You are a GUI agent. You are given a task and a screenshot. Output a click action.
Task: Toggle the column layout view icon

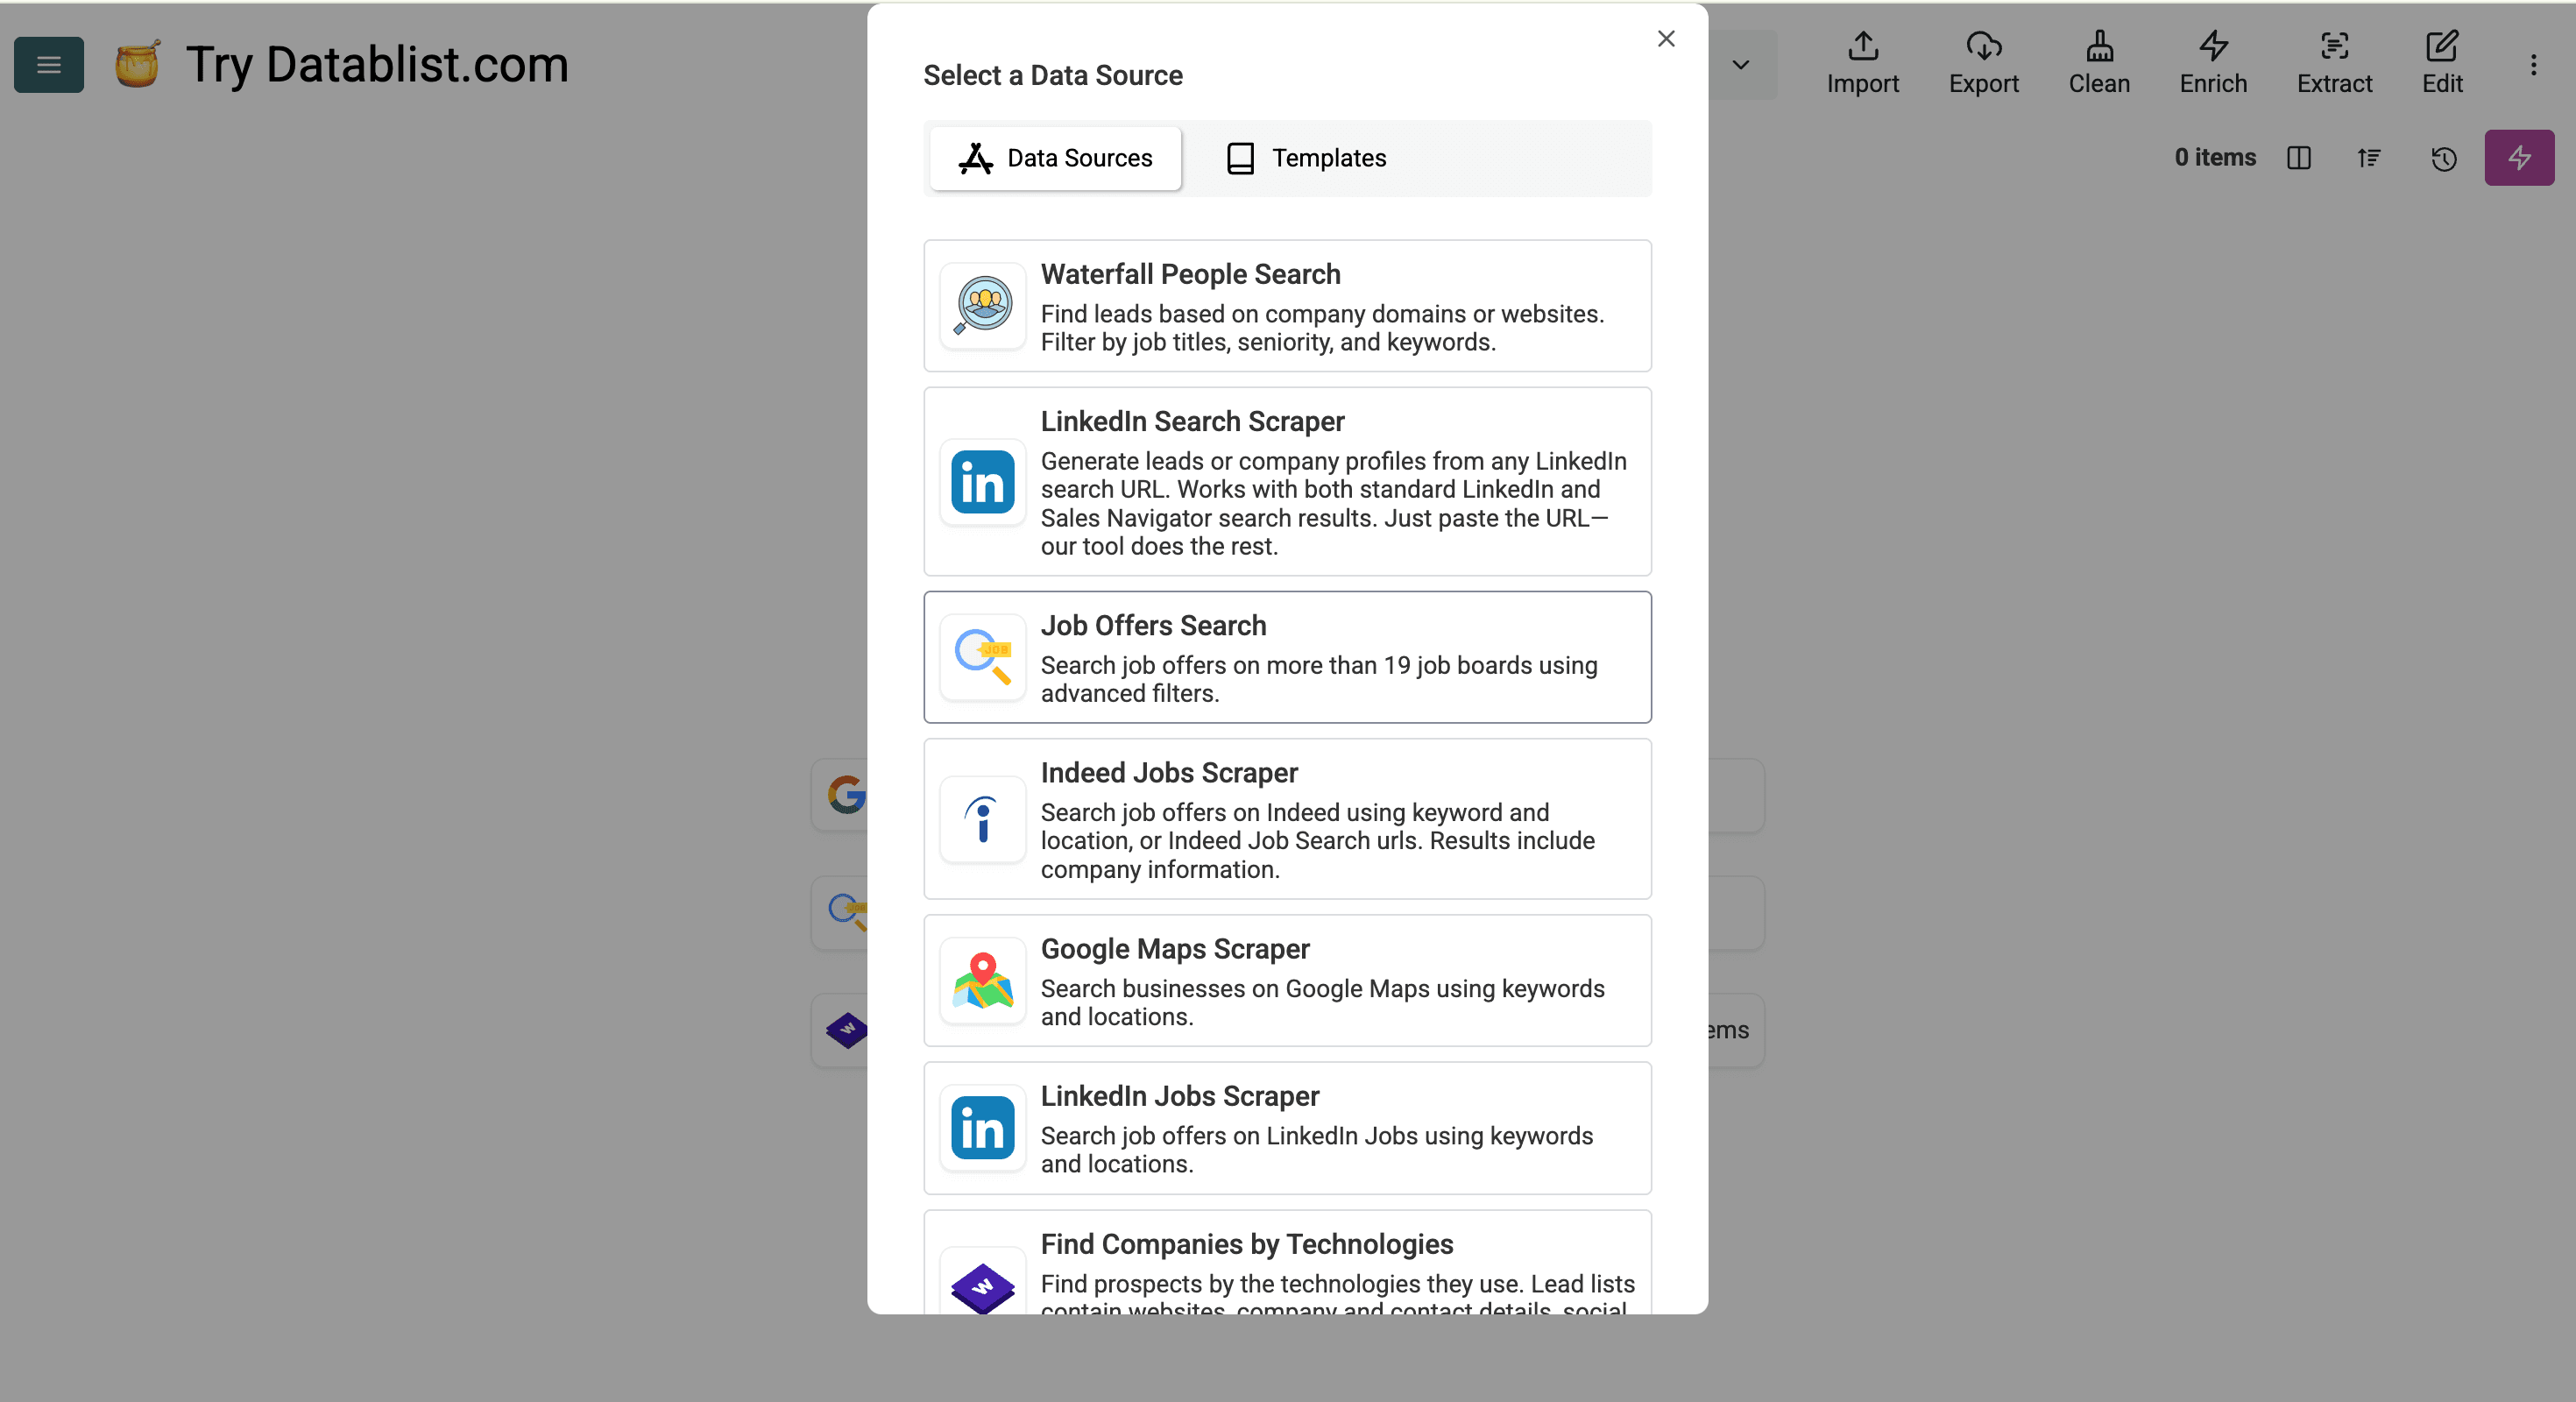coord(2298,158)
